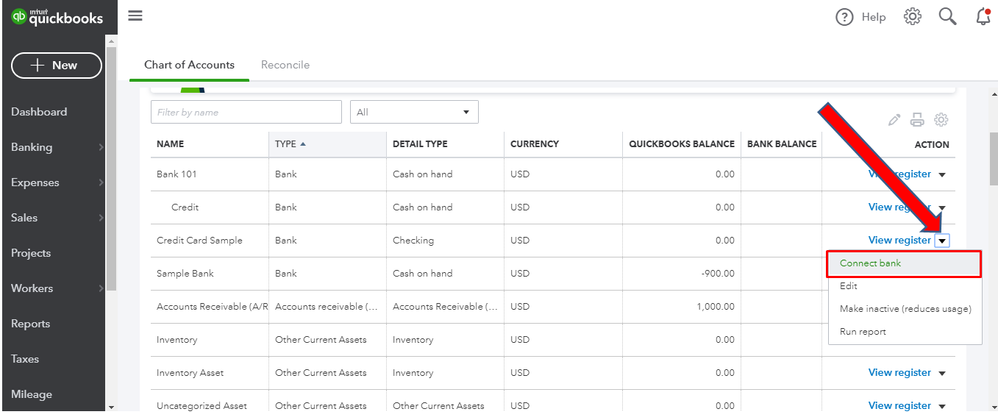Sort by BANK BALANCE column header
The height and width of the screenshot is (412, 998).
(782, 144)
